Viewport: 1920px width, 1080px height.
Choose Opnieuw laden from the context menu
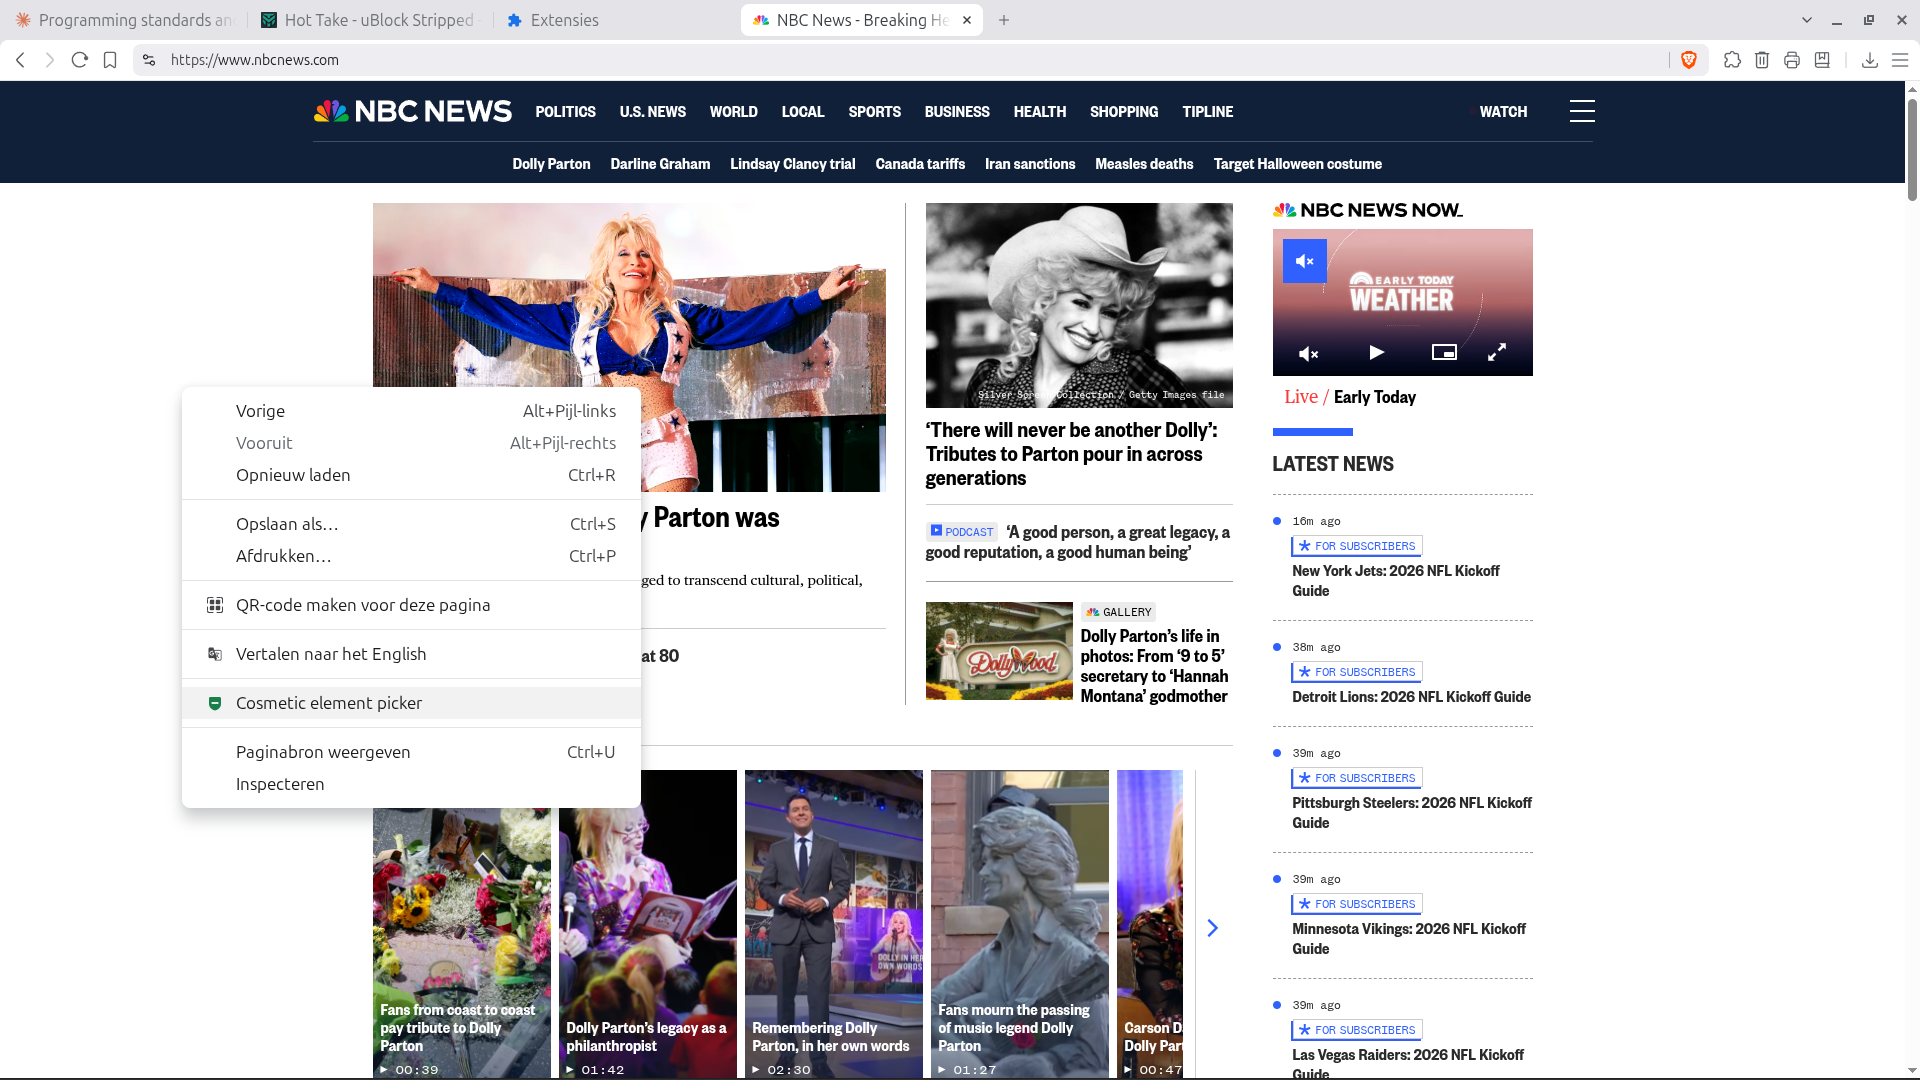pyautogui.click(x=411, y=475)
